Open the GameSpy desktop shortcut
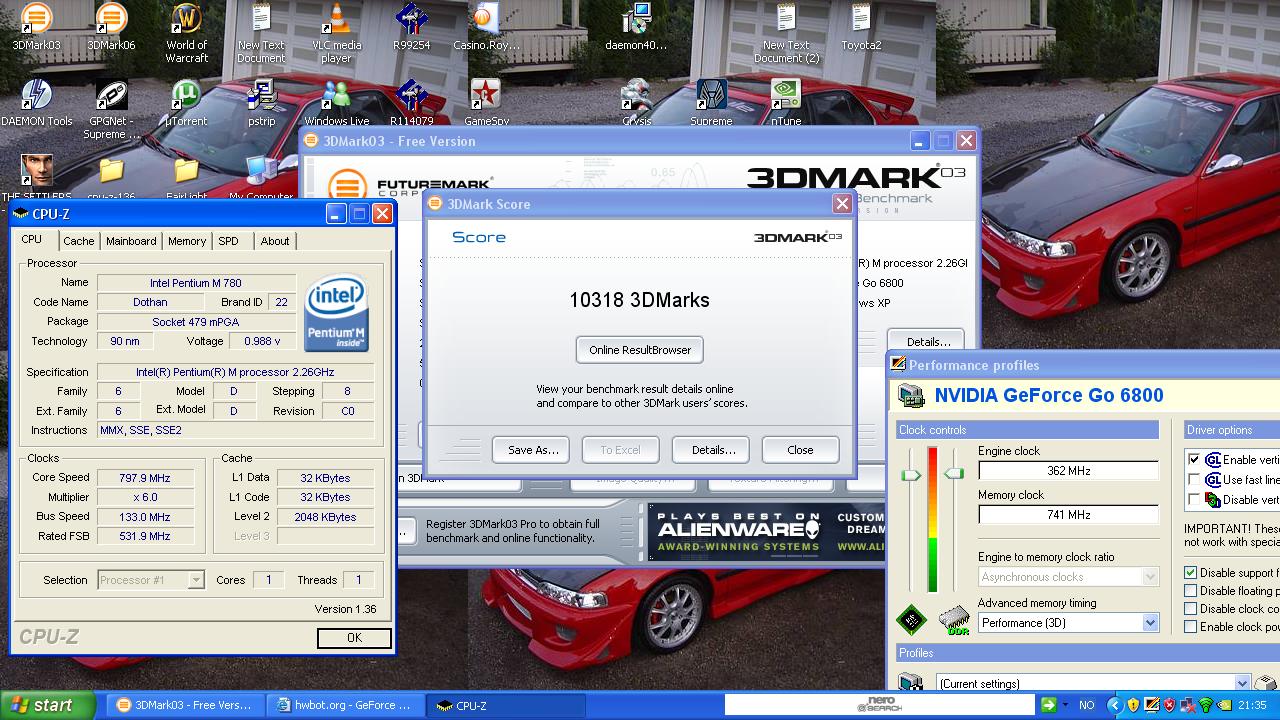1280x720 pixels. (485, 102)
